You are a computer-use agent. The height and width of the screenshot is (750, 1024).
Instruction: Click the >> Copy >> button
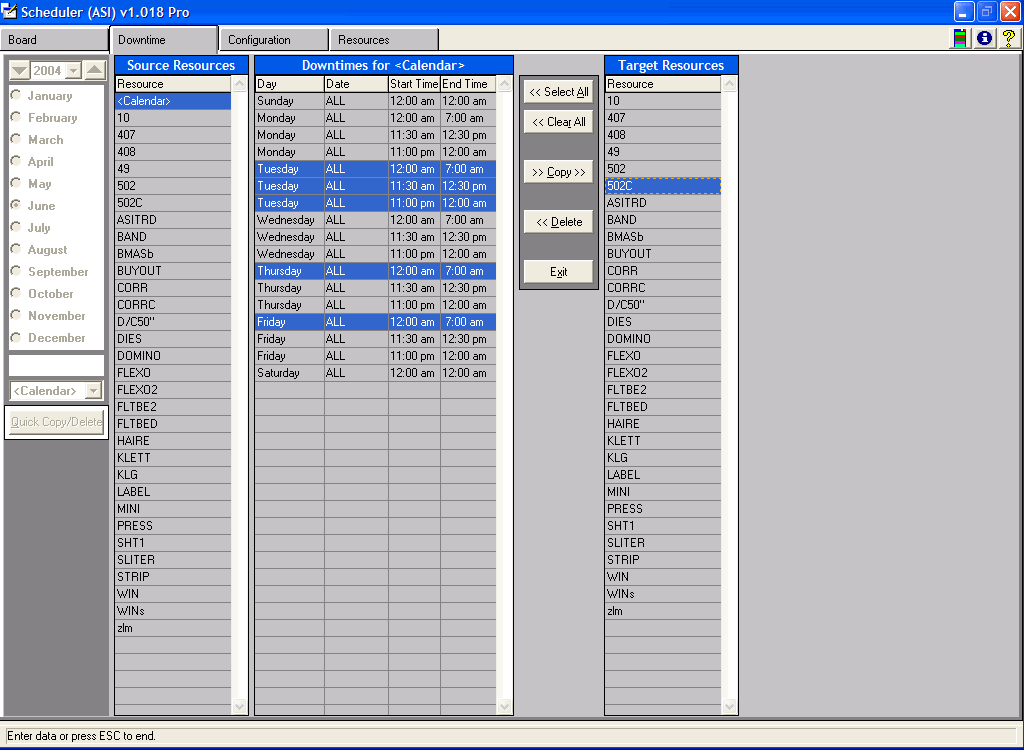click(558, 172)
